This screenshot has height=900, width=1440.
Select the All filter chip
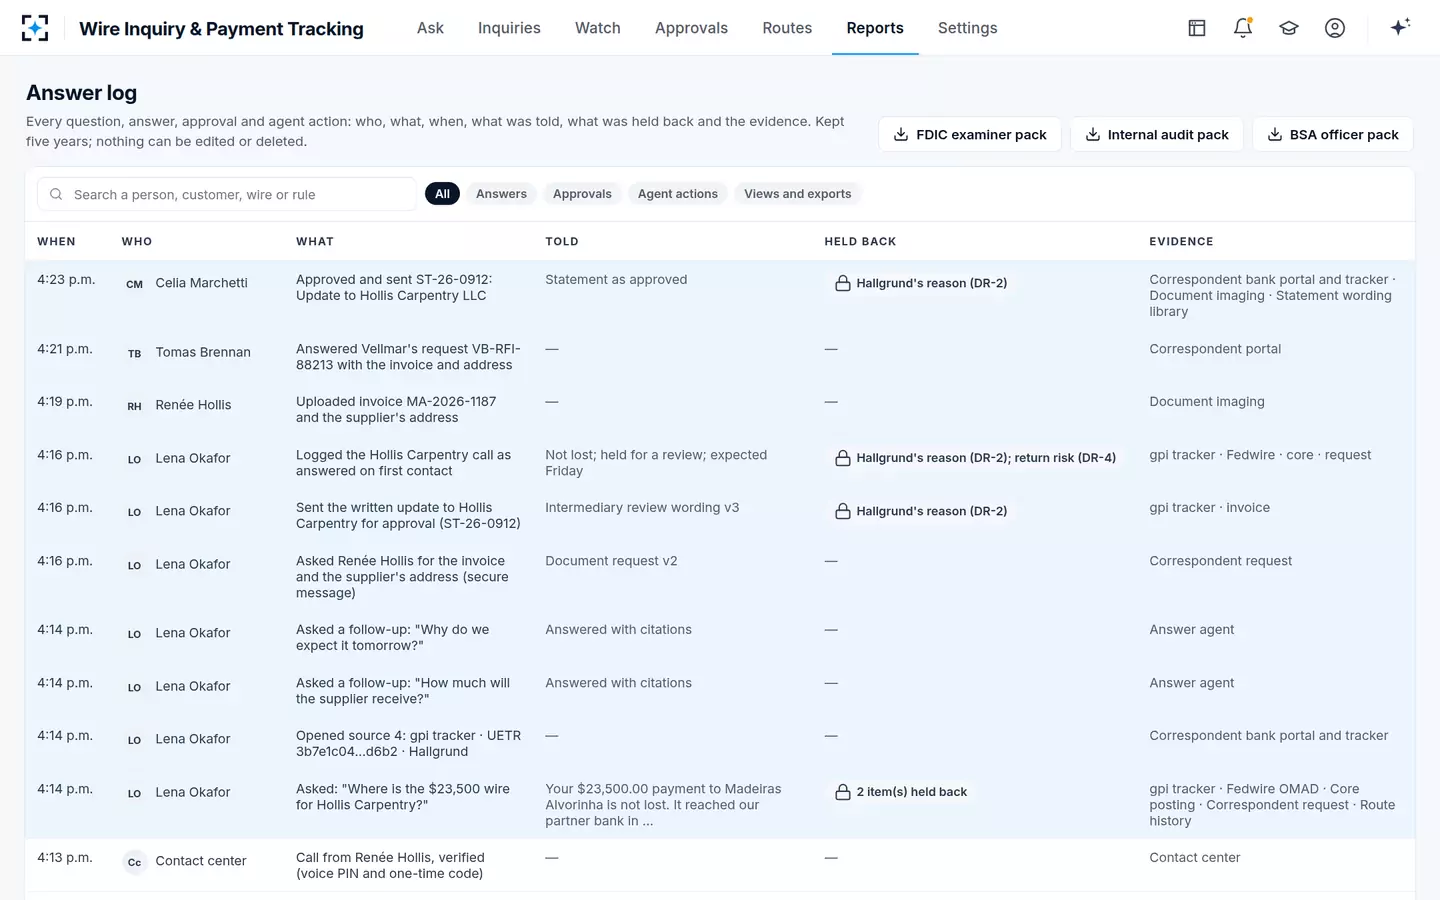[x=442, y=194]
